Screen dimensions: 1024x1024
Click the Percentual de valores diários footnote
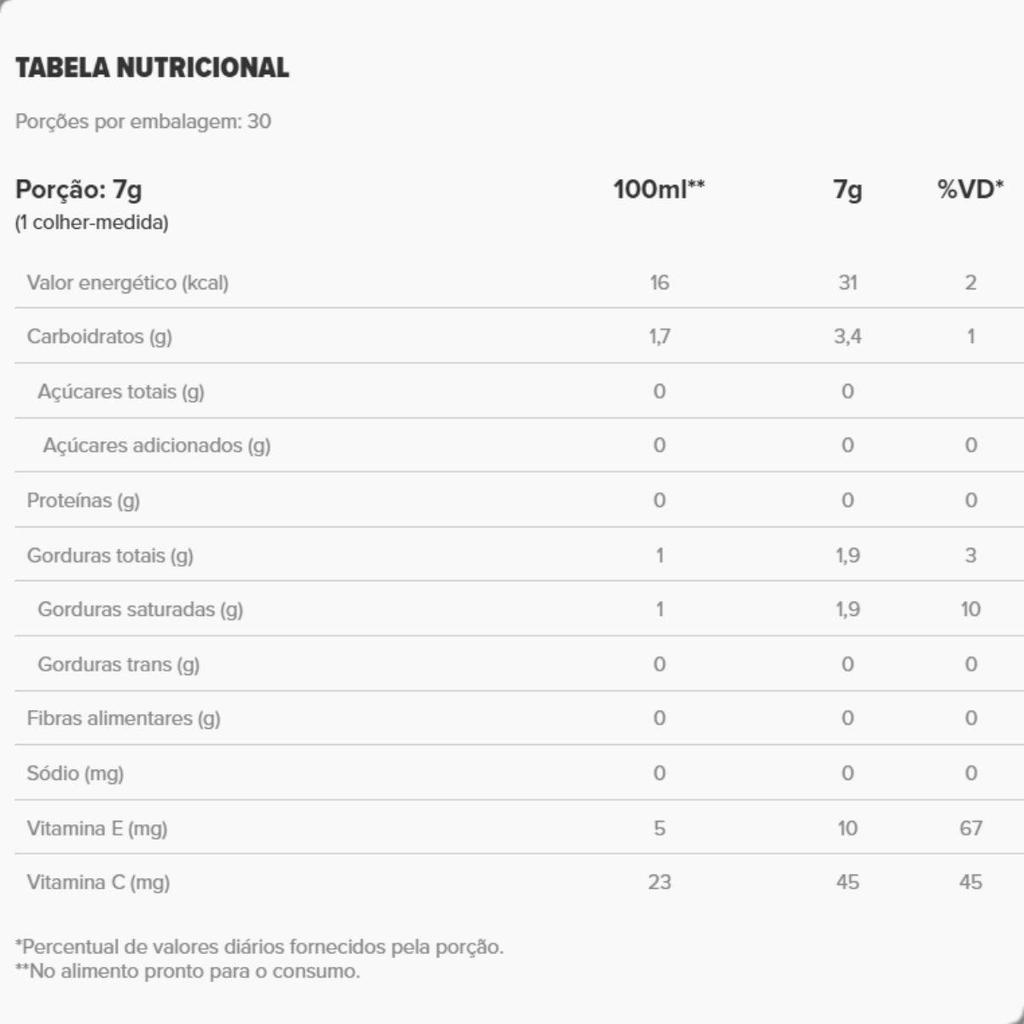(260, 947)
